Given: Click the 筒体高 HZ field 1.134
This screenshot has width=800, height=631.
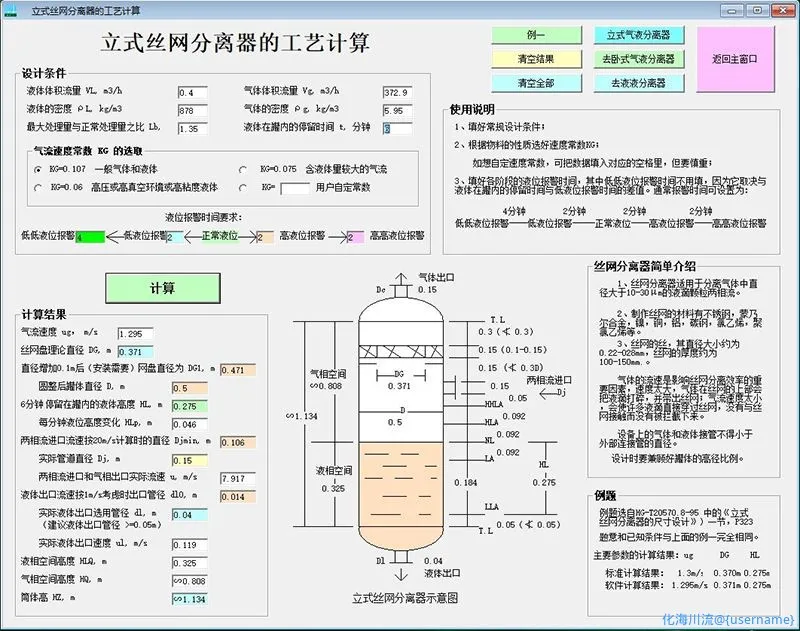Looking at the screenshot, I should click(x=190, y=599).
